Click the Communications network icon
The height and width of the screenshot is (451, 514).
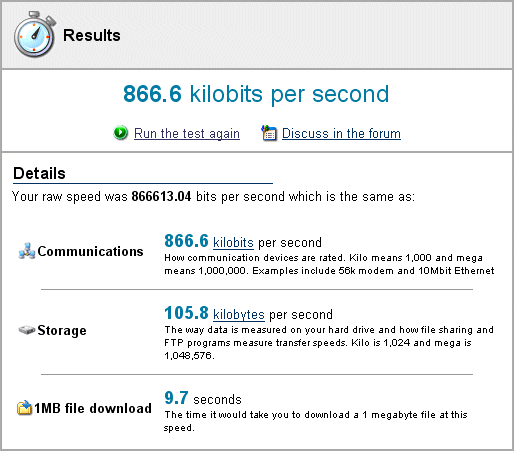(27, 251)
